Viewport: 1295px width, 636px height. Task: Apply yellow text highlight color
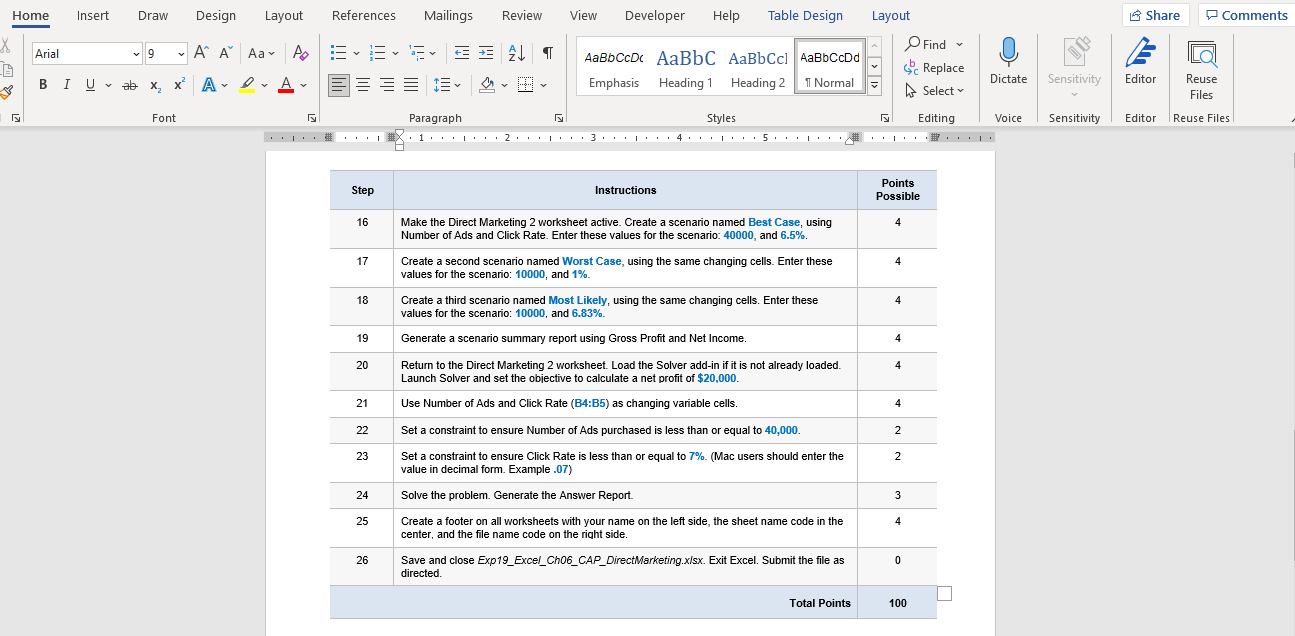(x=248, y=85)
